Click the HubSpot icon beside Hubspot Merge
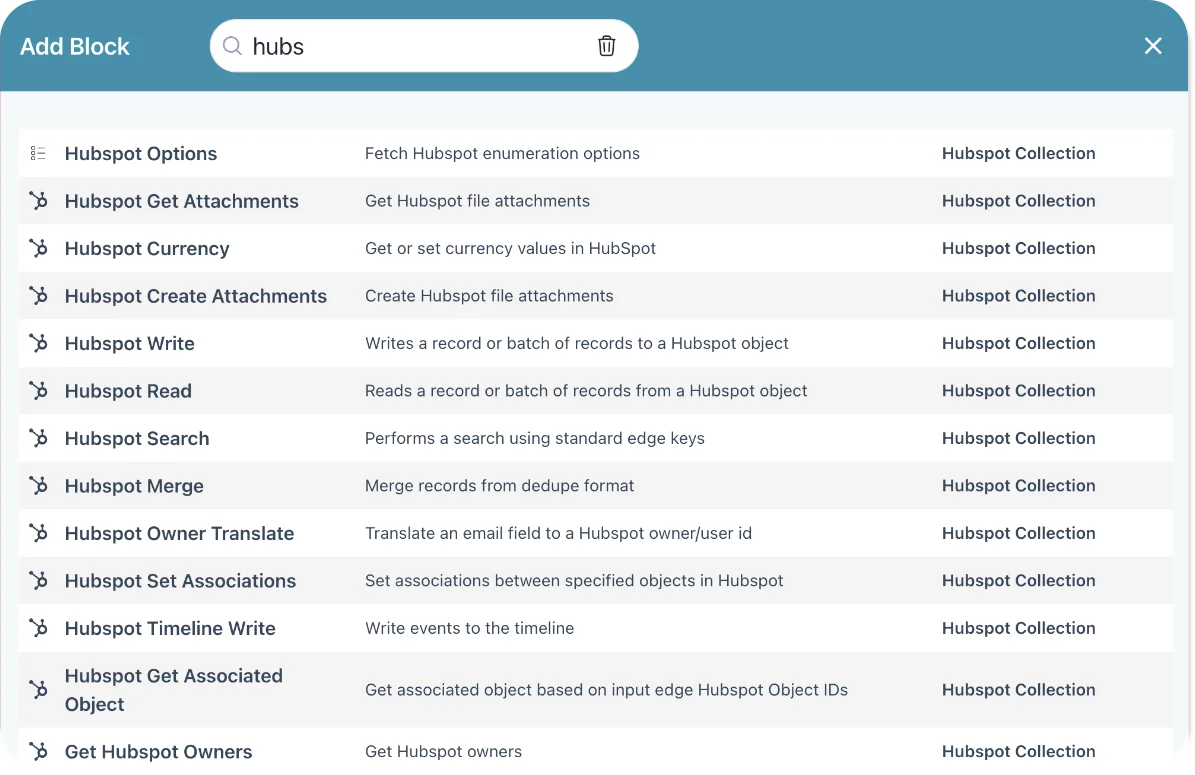Image resolution: width=1195 pixels, height=775 pixels. coord(38,486)
